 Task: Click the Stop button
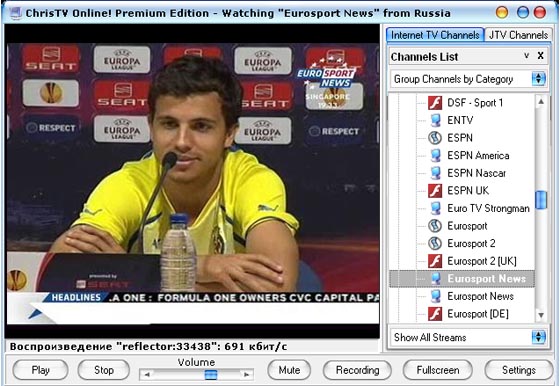click(x=104, y=370)
